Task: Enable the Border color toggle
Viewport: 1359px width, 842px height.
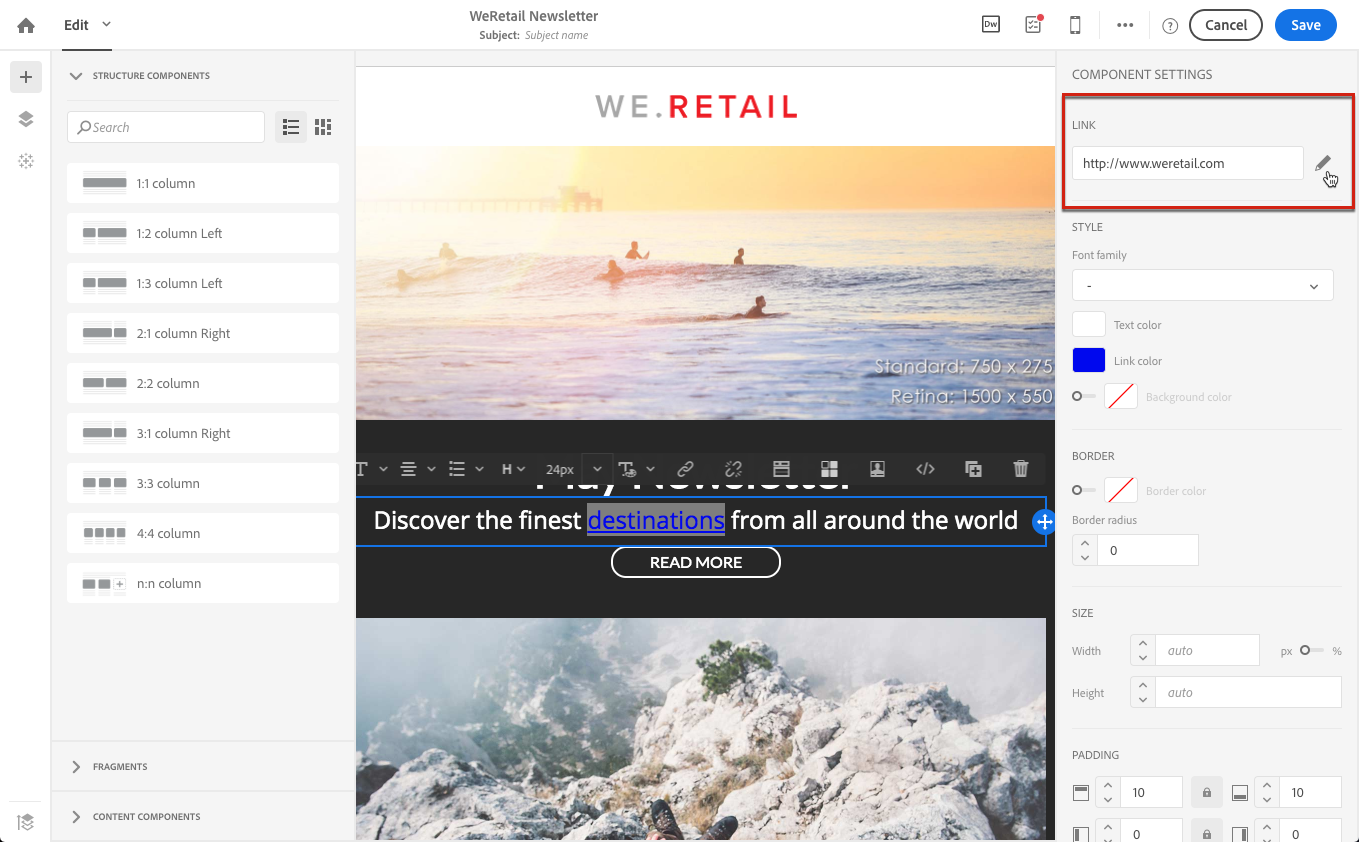Action: 1084,491
